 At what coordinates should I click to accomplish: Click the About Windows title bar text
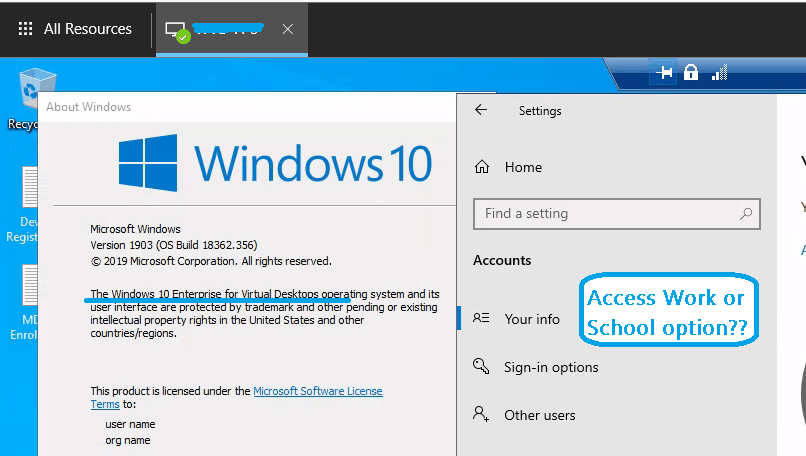(x=88, y=107)
